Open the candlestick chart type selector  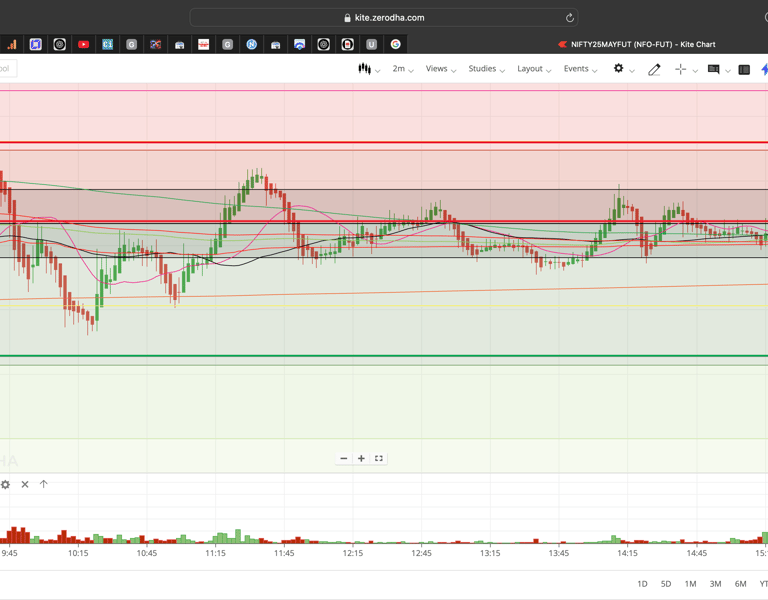click(x=364, y=69)
